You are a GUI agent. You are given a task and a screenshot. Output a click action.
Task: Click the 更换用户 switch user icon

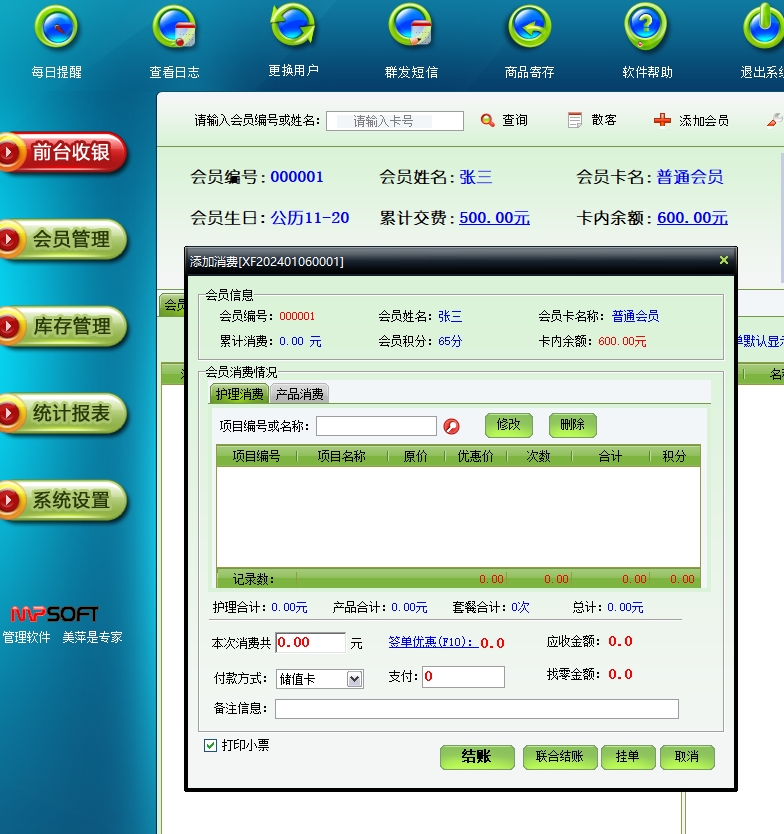coord(293,27)
